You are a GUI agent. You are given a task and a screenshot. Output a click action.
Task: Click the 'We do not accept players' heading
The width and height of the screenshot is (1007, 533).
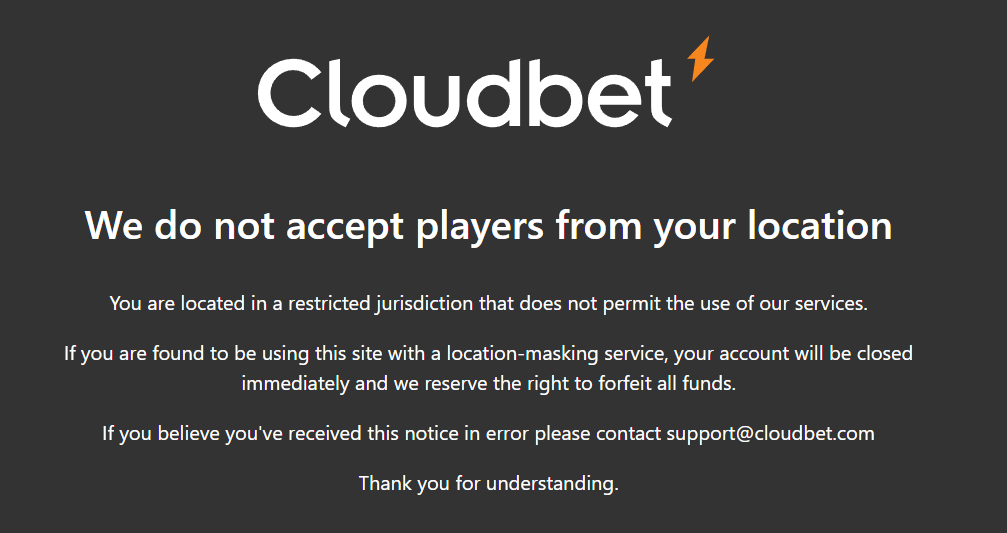pyautogui.click(x=488, y=225)
